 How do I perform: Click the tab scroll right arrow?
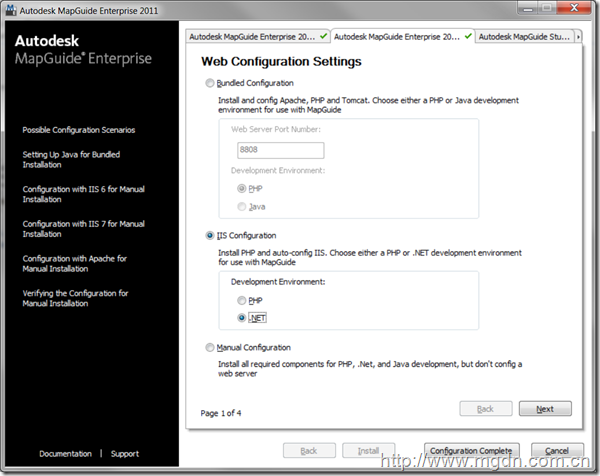(x=578, y=37)
